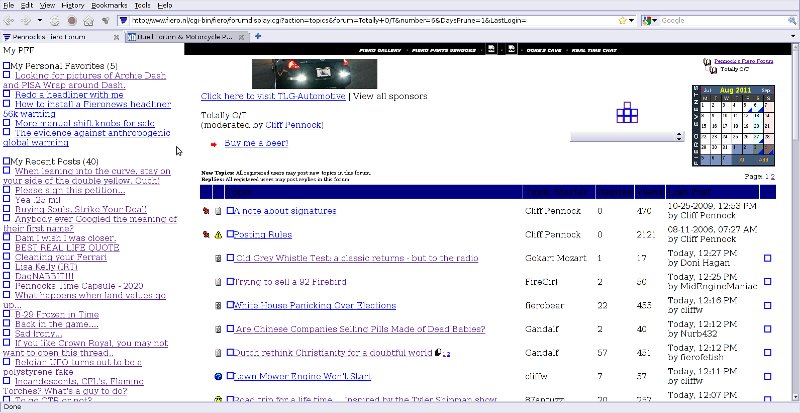Image resolution: width=800 pixels, height=413 pixels.
Task: Click the Sep next-month link in events calendar
Action: tap(766, 90)
